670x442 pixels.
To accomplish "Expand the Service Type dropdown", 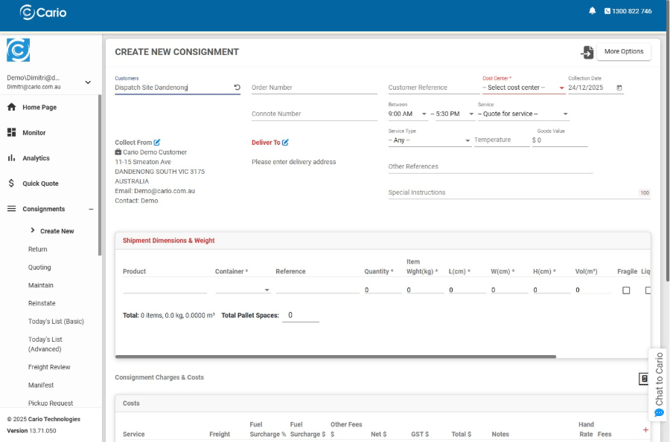I will point(428,140).
